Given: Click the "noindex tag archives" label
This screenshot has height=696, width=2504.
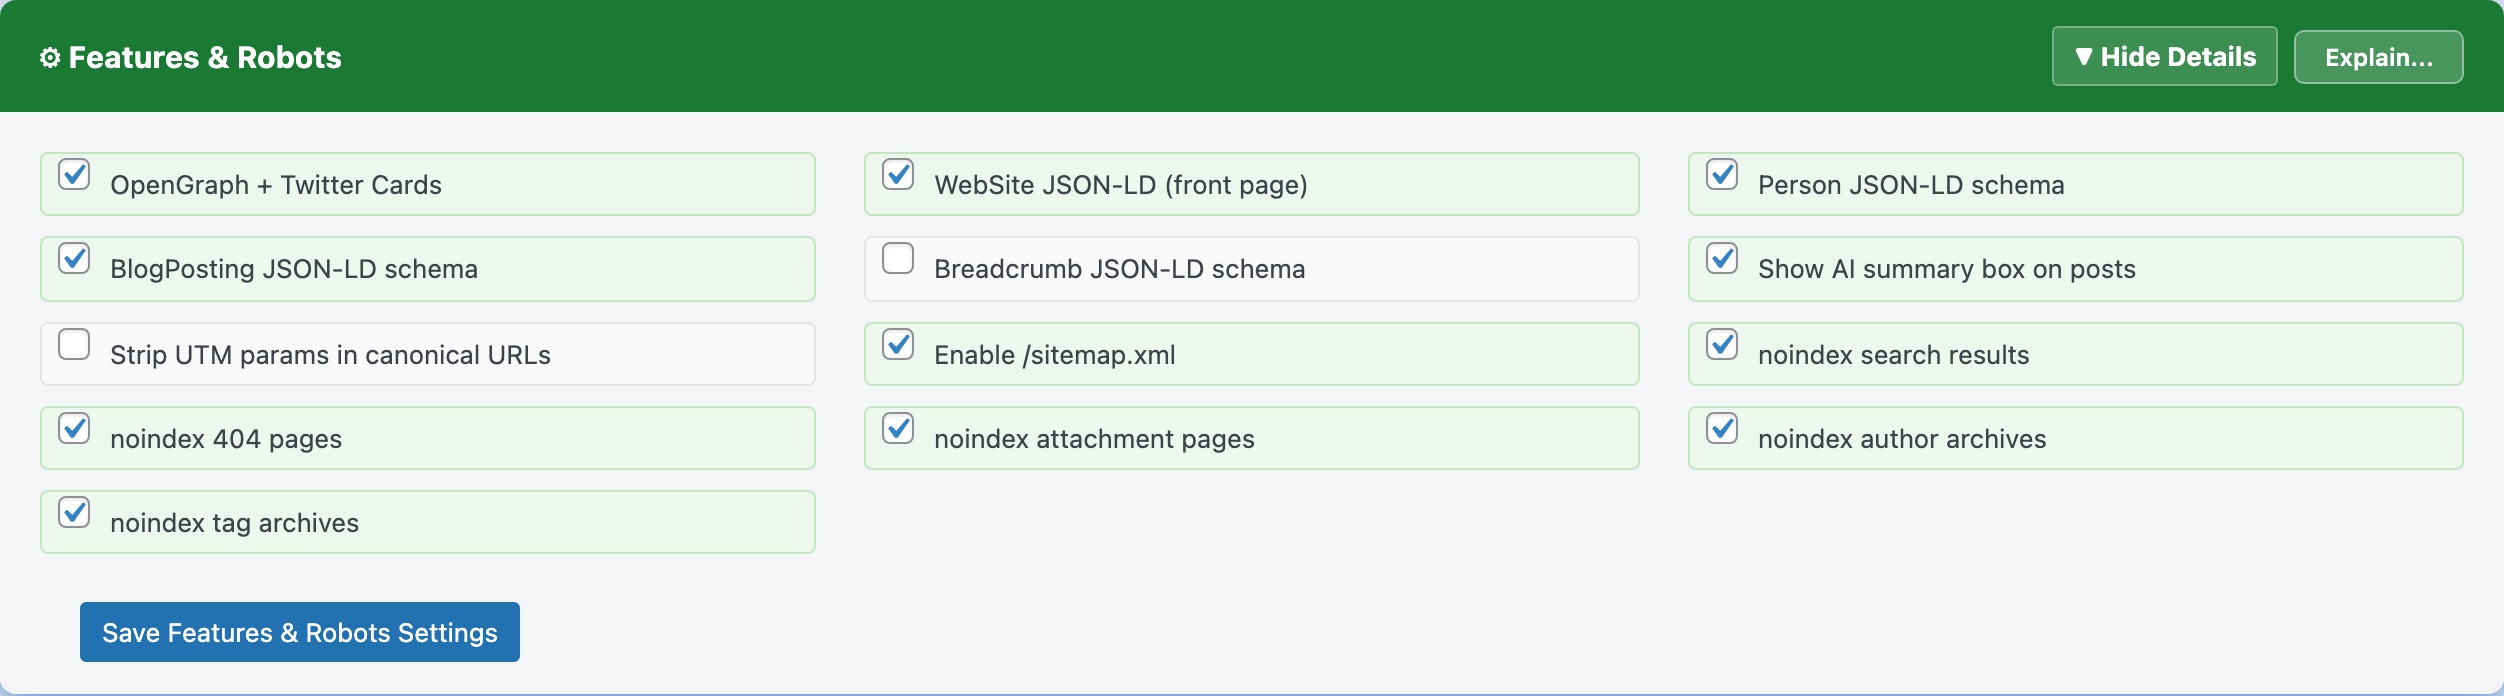Looking at the screenshot, I should click(x=234, y=523).
